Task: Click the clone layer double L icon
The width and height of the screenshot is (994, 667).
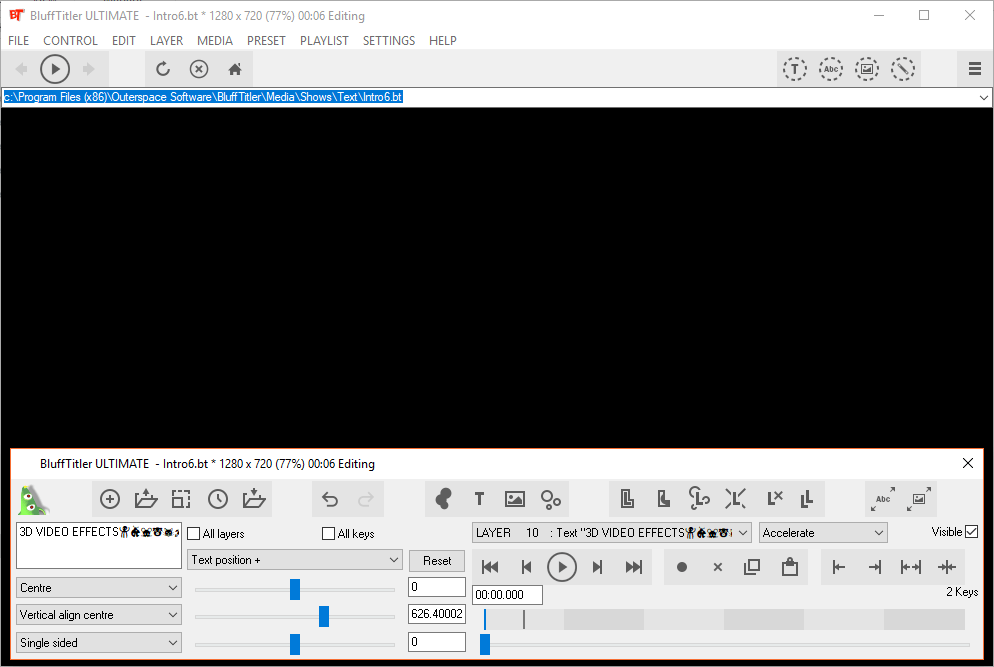Action: pyautogui.click(x=807, y=500)
